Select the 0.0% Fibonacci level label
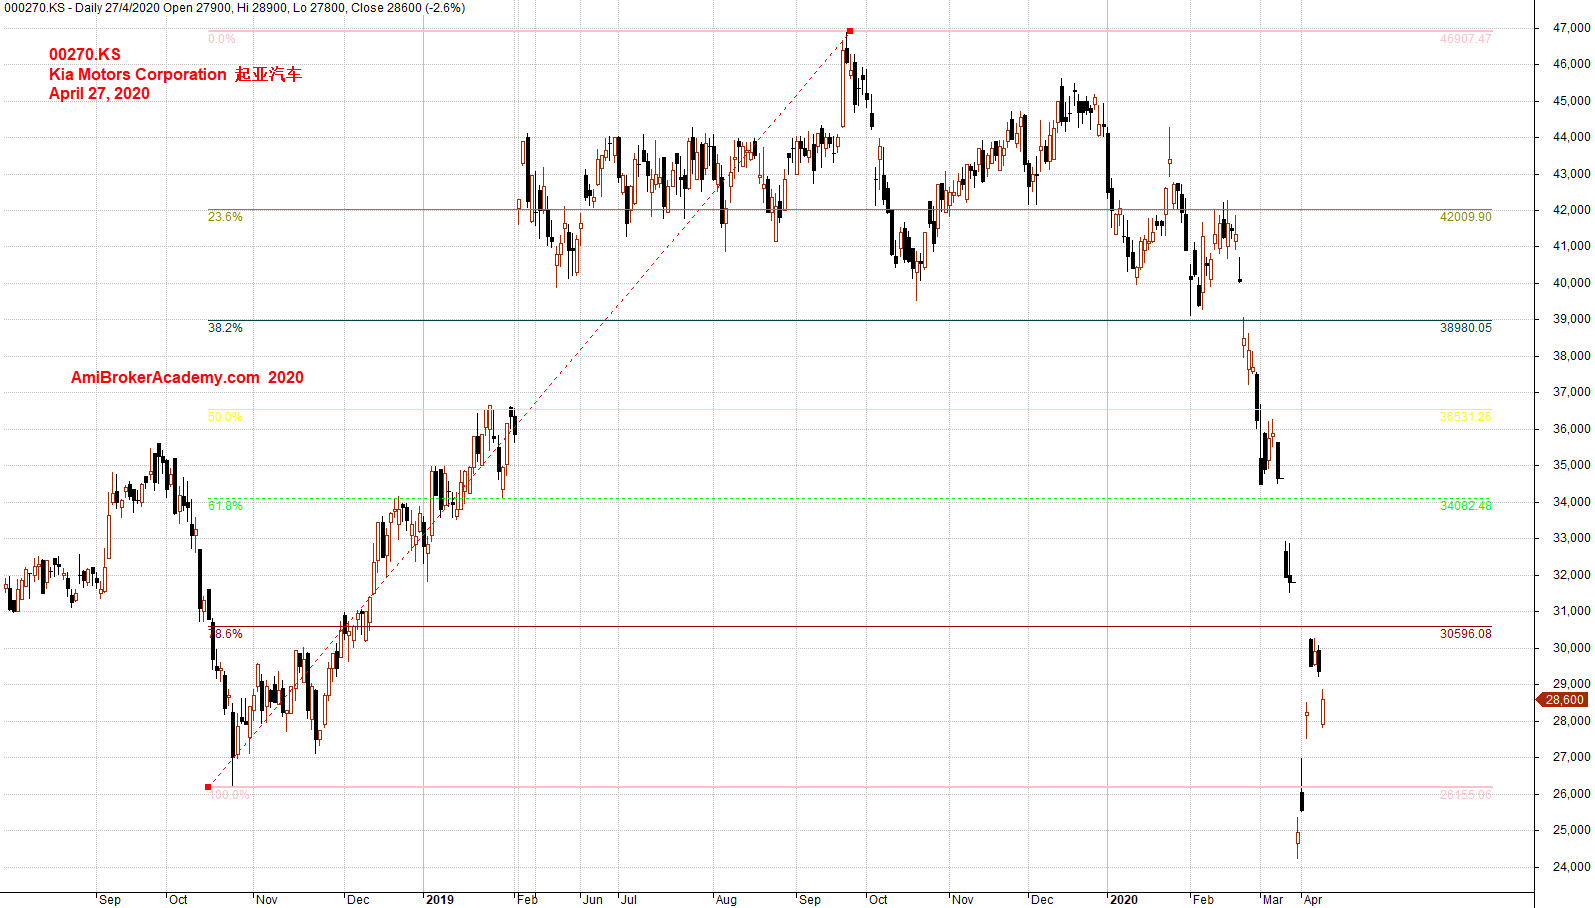Image resolution: width=1595 pixels, height=908 pixels. tap(222, 39)
